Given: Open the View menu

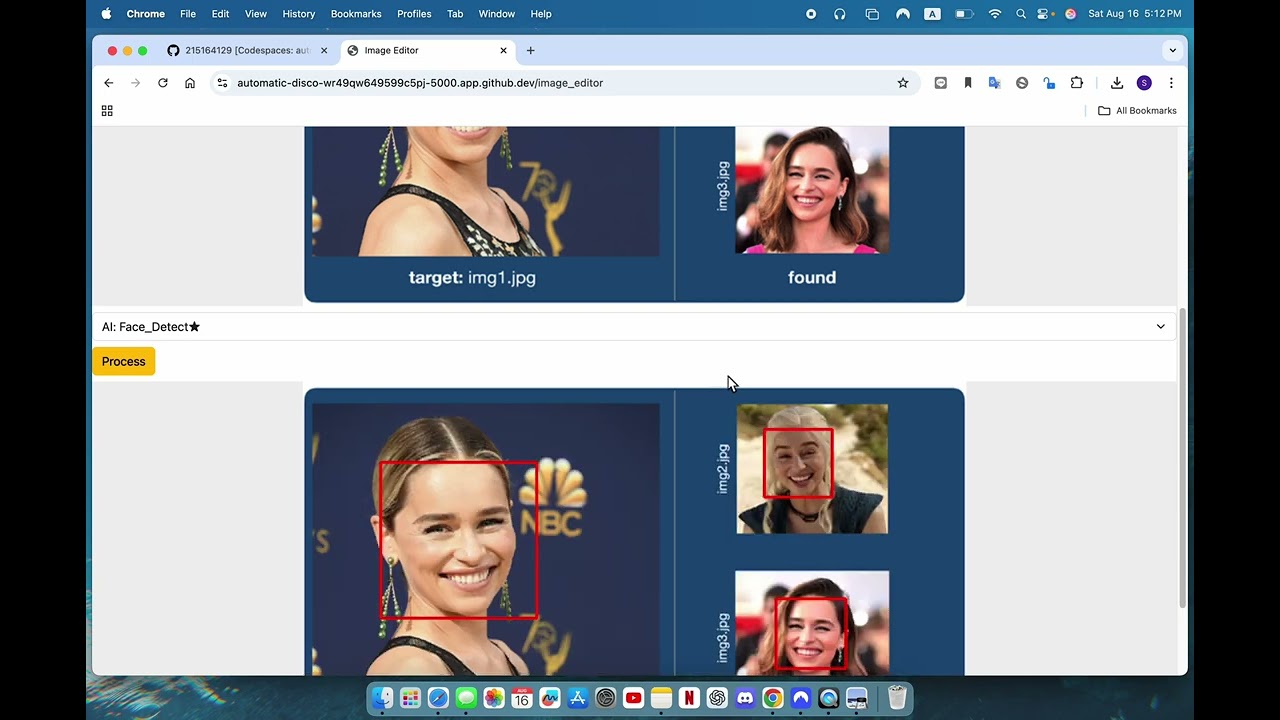Looking at the screenshot, I should 256,14.
